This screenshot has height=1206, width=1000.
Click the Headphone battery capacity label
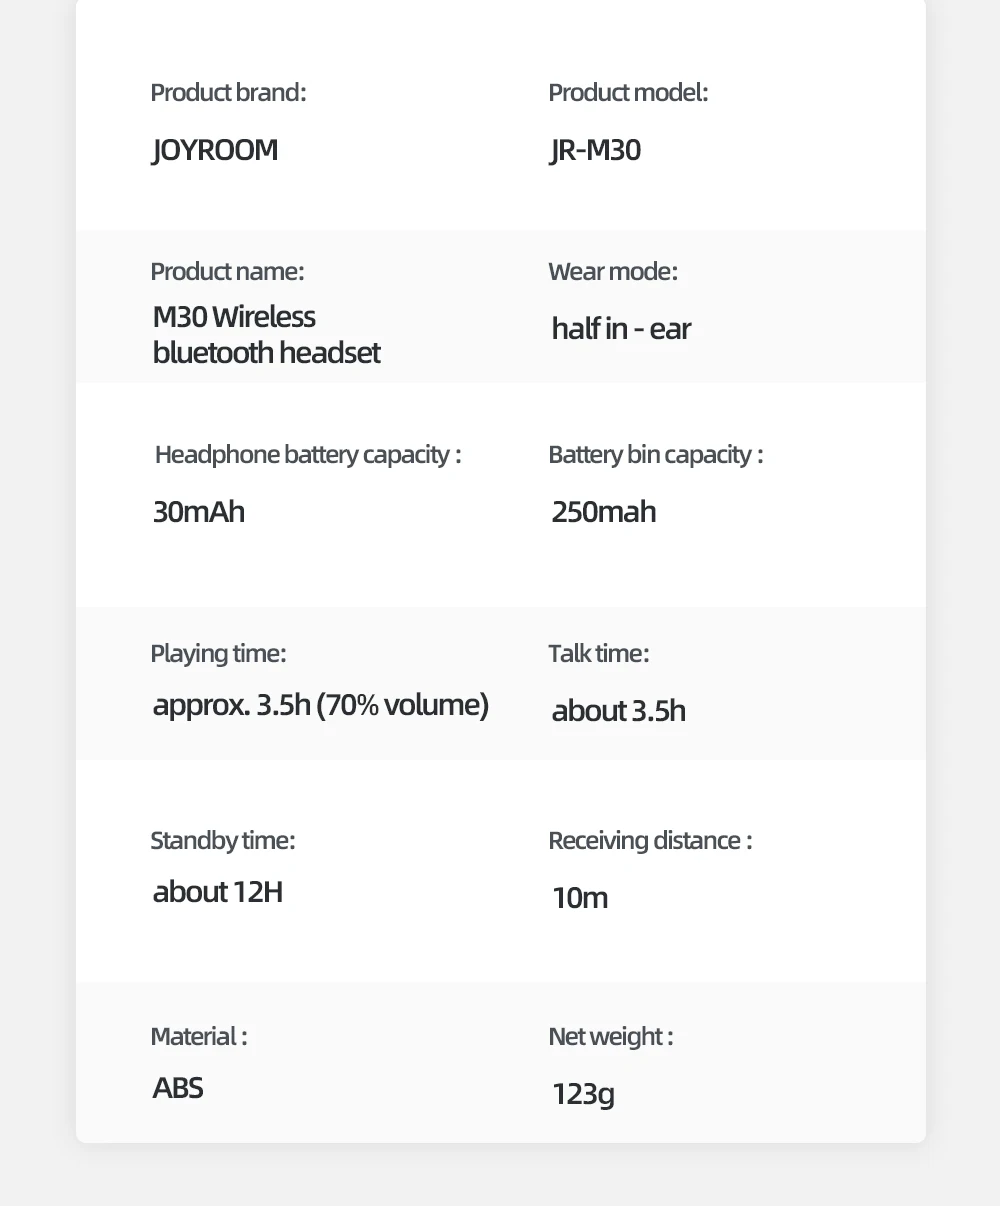[308, 455]
